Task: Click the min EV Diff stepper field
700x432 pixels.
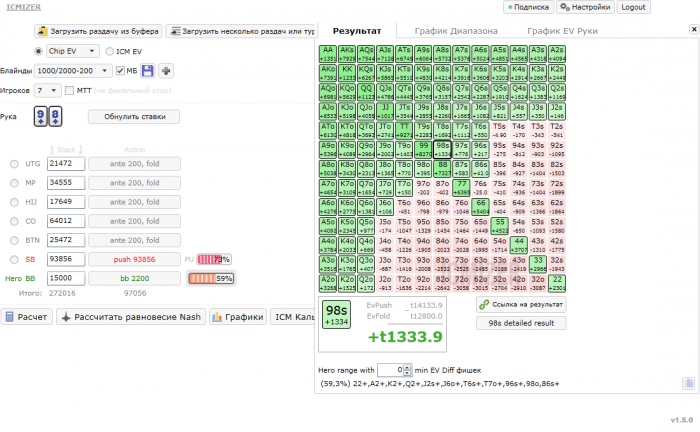Action: point(394,370)
